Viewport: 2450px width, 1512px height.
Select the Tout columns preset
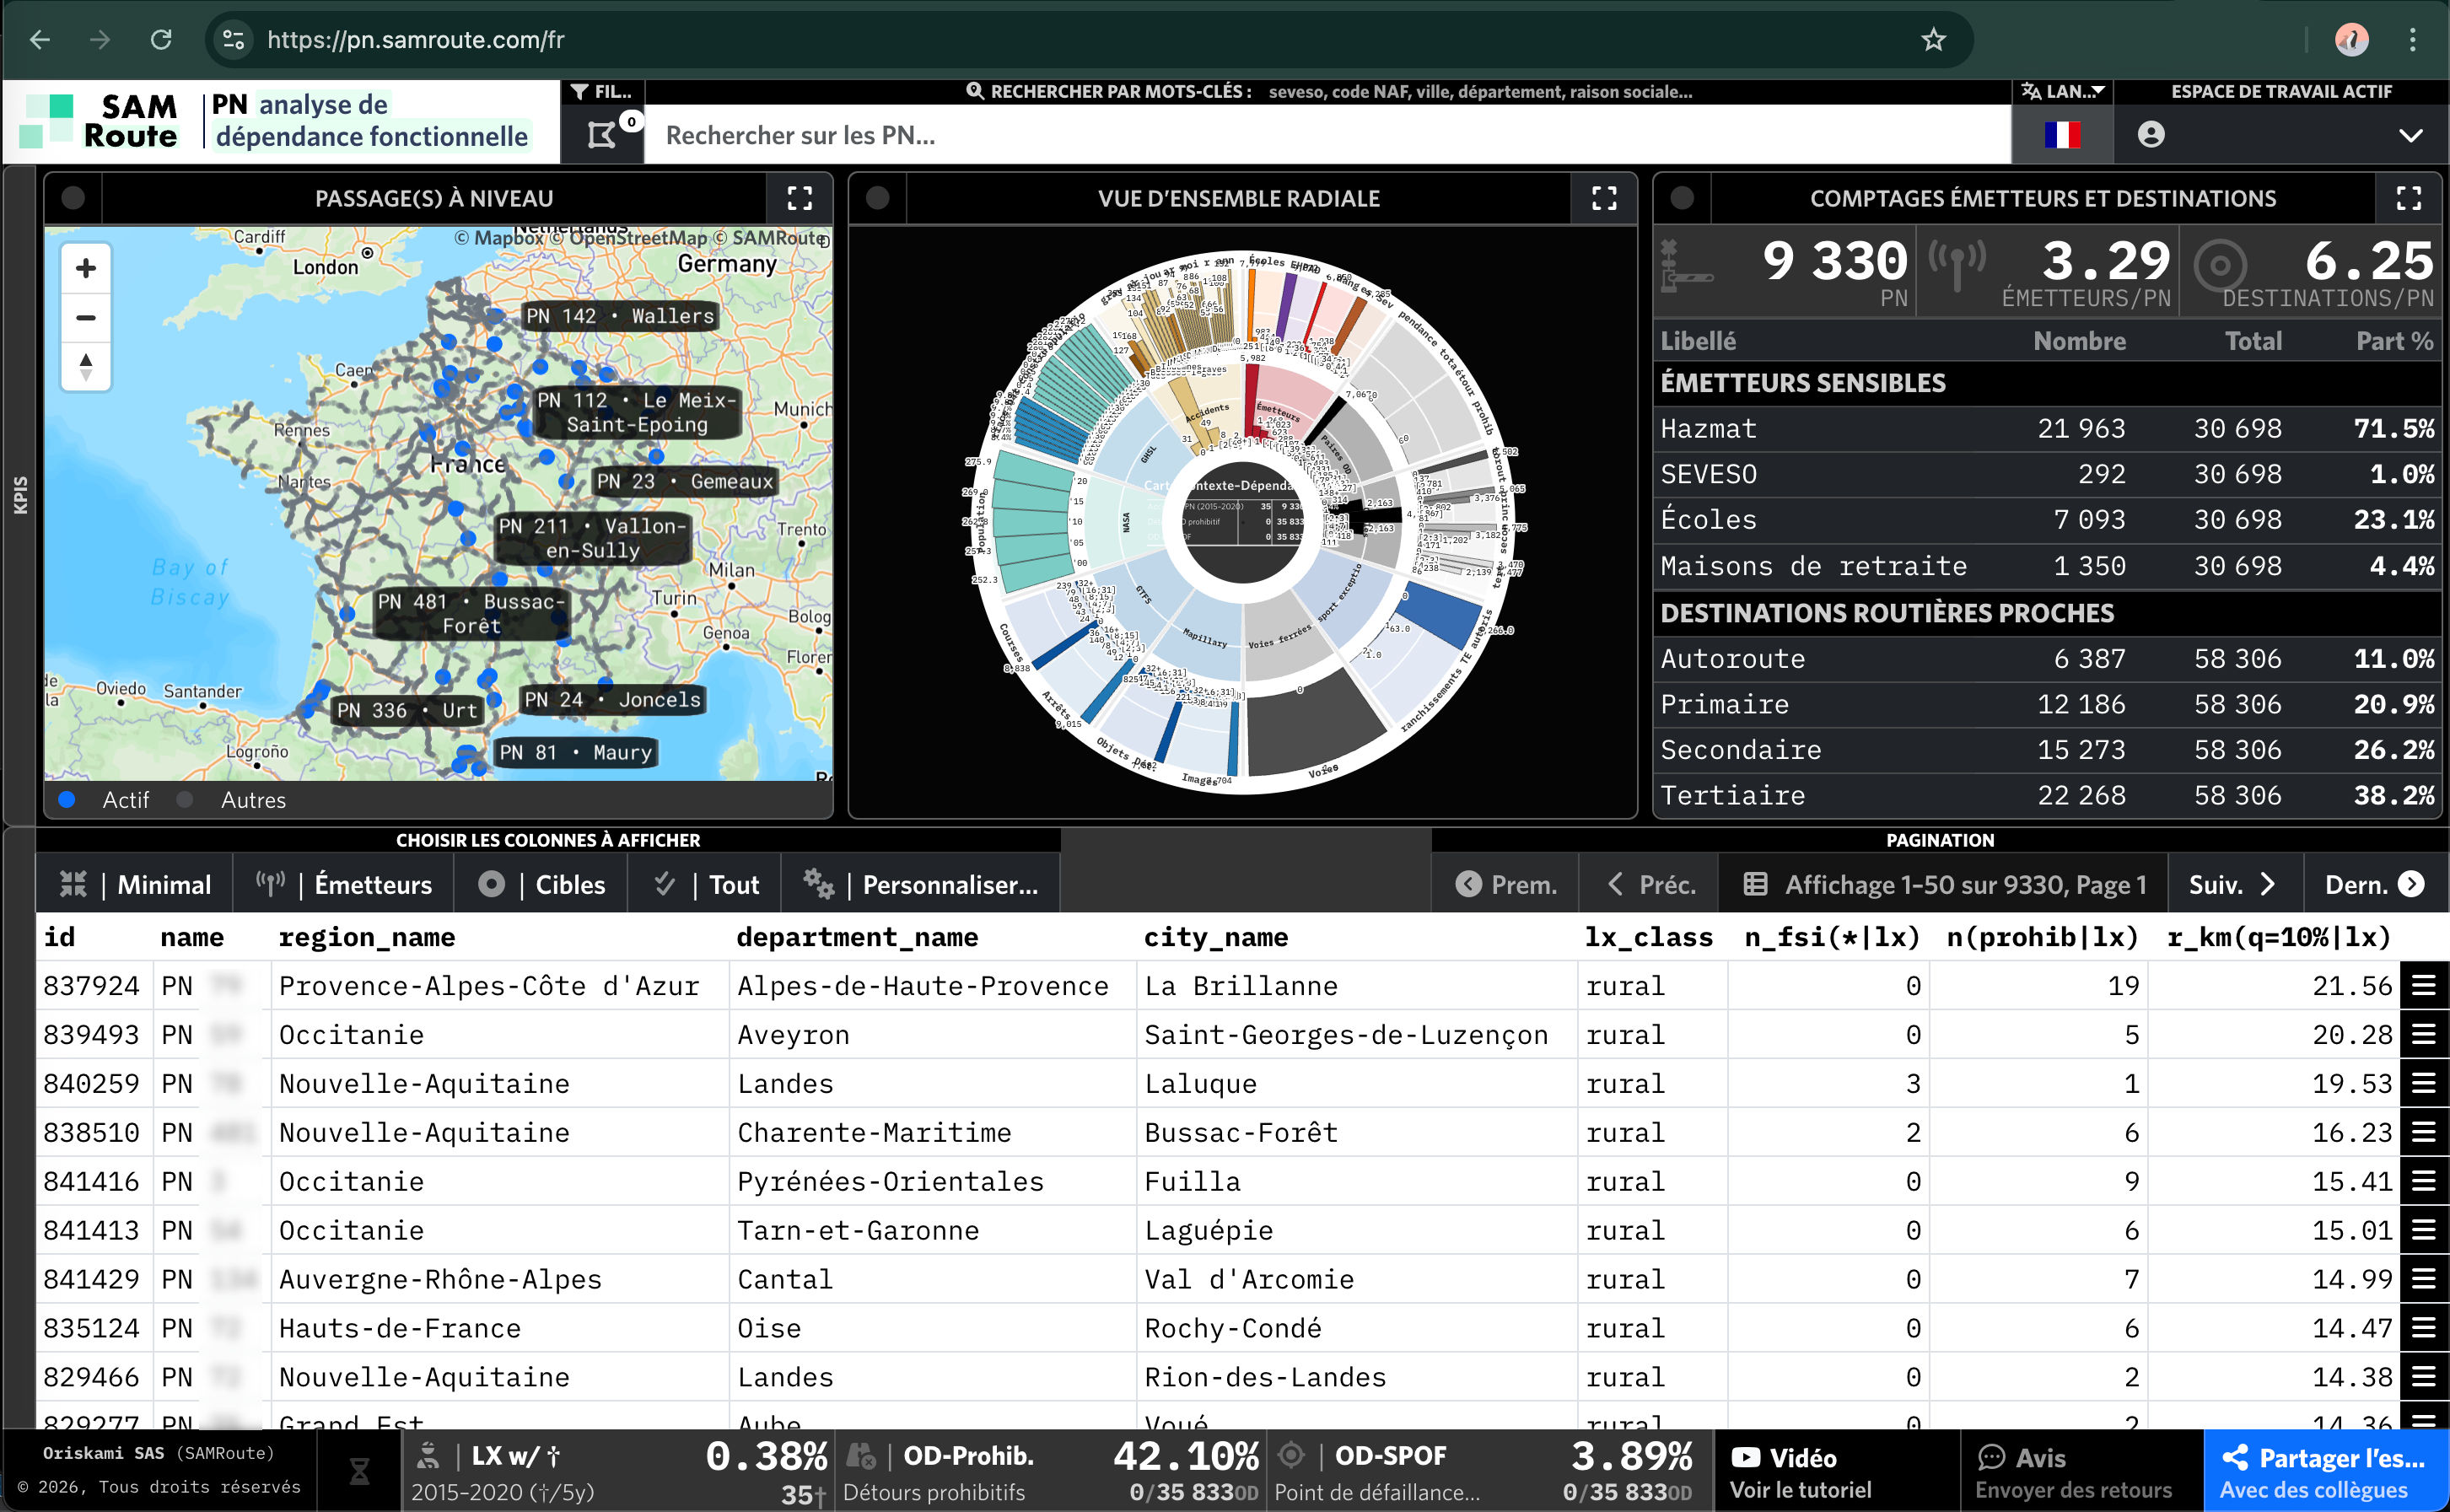click(705, 884)
